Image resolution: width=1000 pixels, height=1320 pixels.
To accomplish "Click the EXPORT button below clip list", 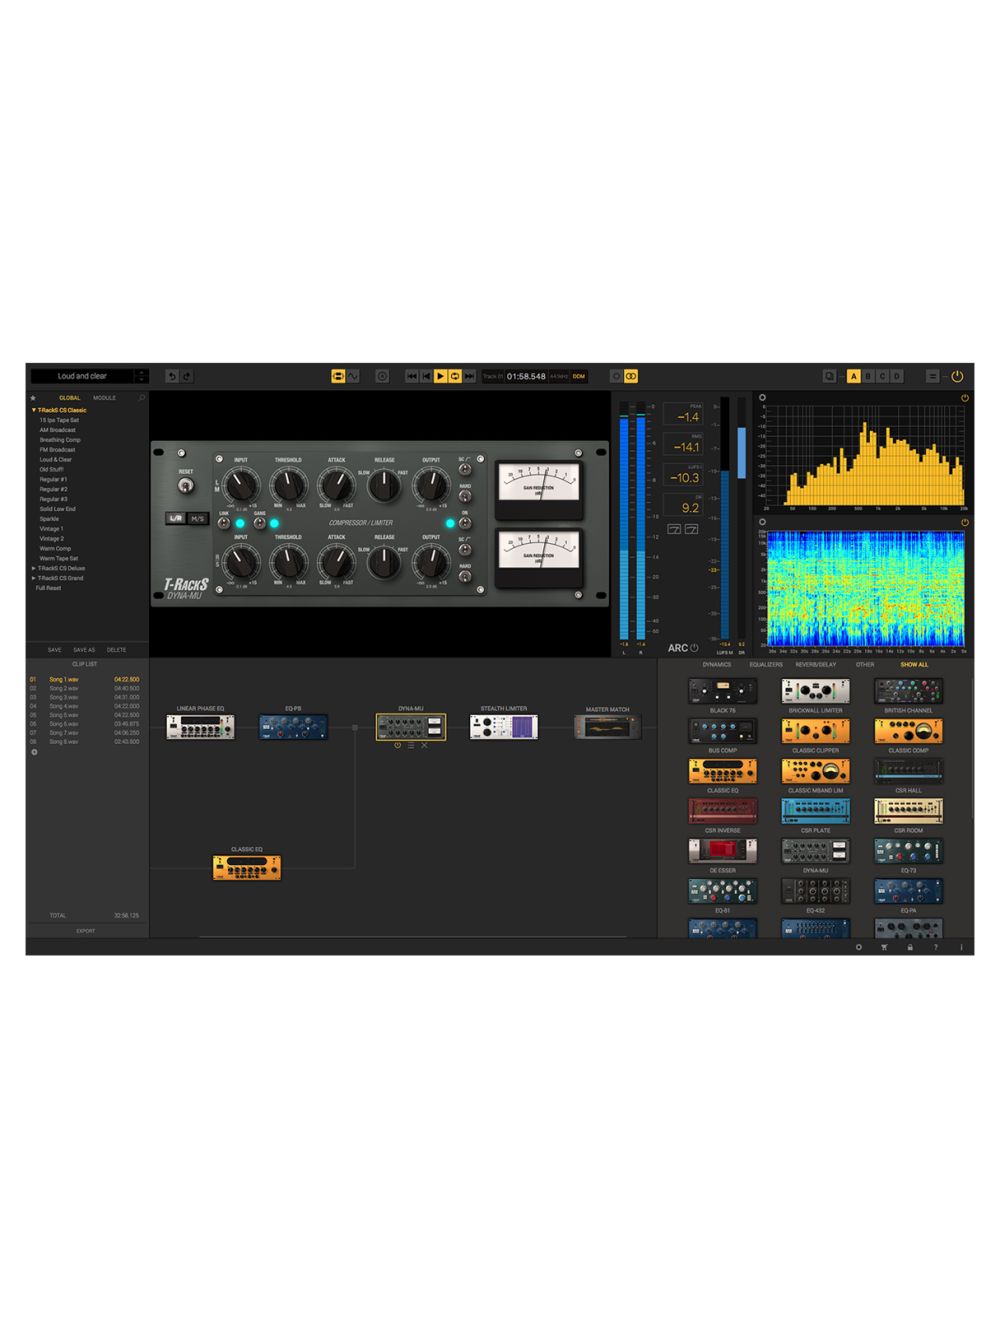I will (x=85, y=930).
